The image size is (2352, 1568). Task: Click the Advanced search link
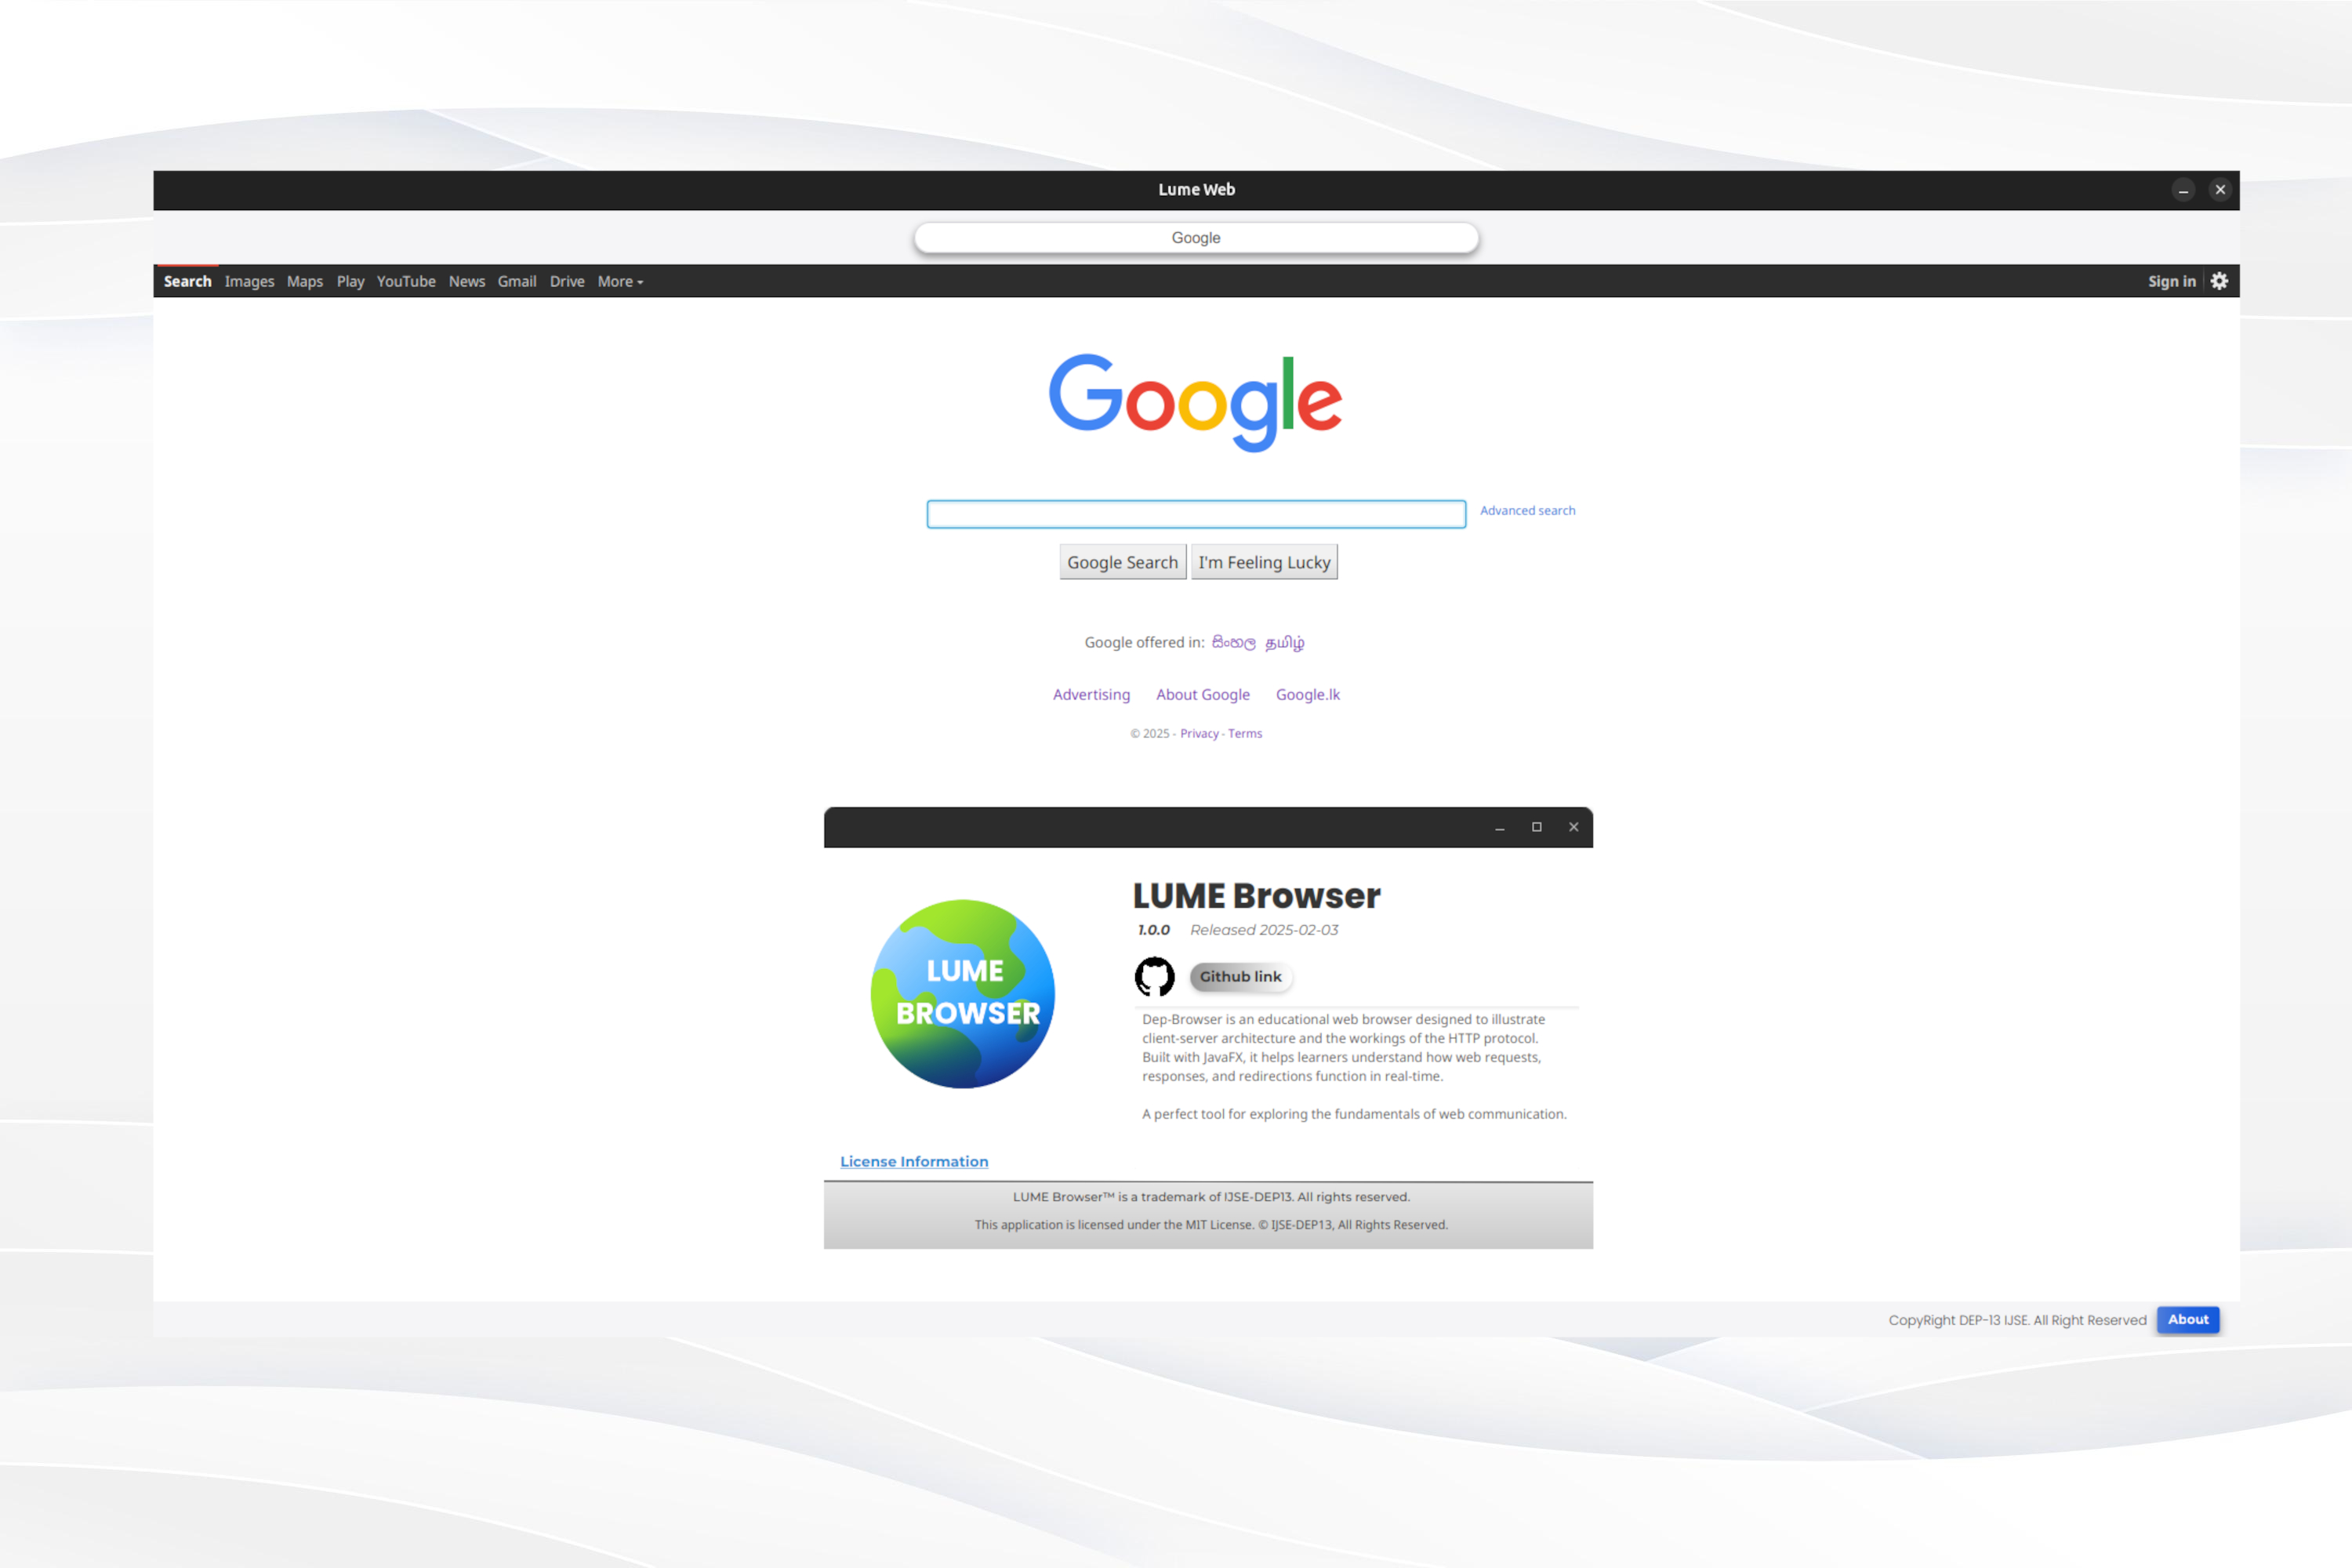(1526, 510)
